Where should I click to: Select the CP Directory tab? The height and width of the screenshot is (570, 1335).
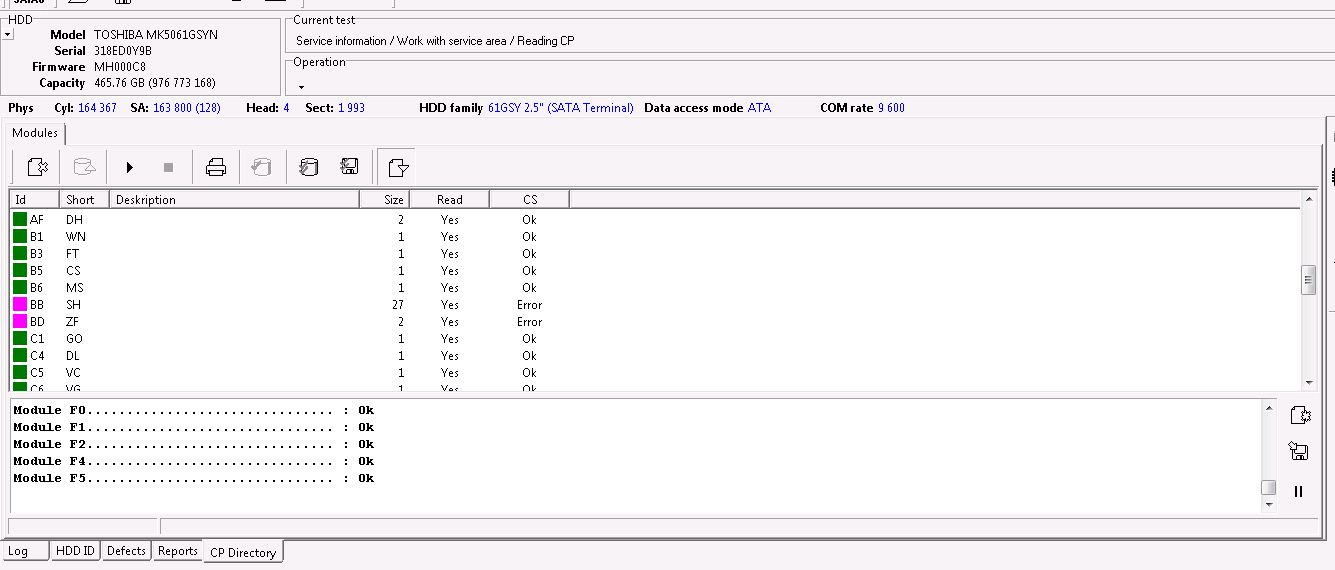243,552
